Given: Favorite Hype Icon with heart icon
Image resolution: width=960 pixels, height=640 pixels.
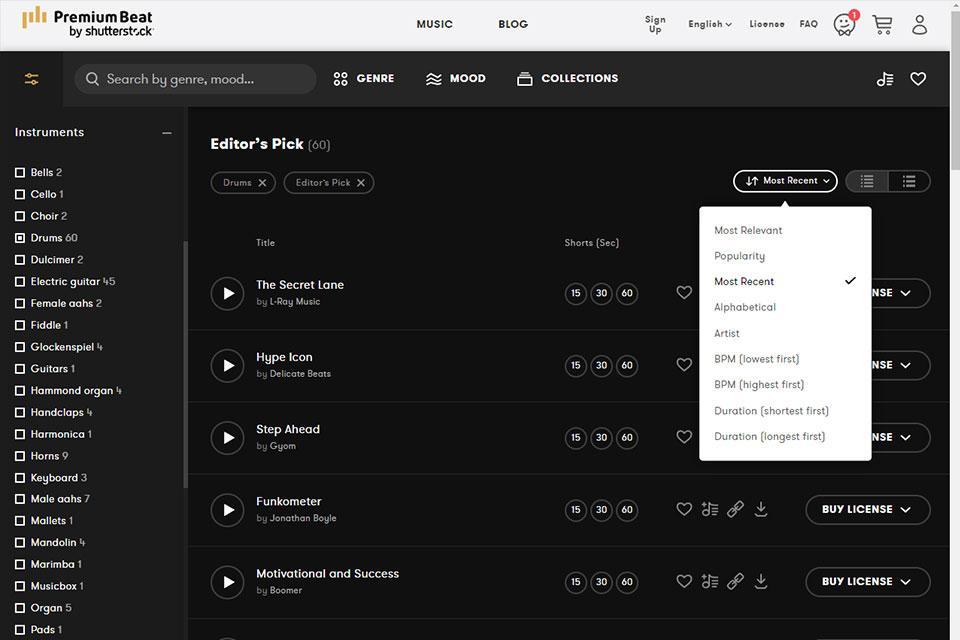Looking at the screenshot, I should tap(684, 365).
